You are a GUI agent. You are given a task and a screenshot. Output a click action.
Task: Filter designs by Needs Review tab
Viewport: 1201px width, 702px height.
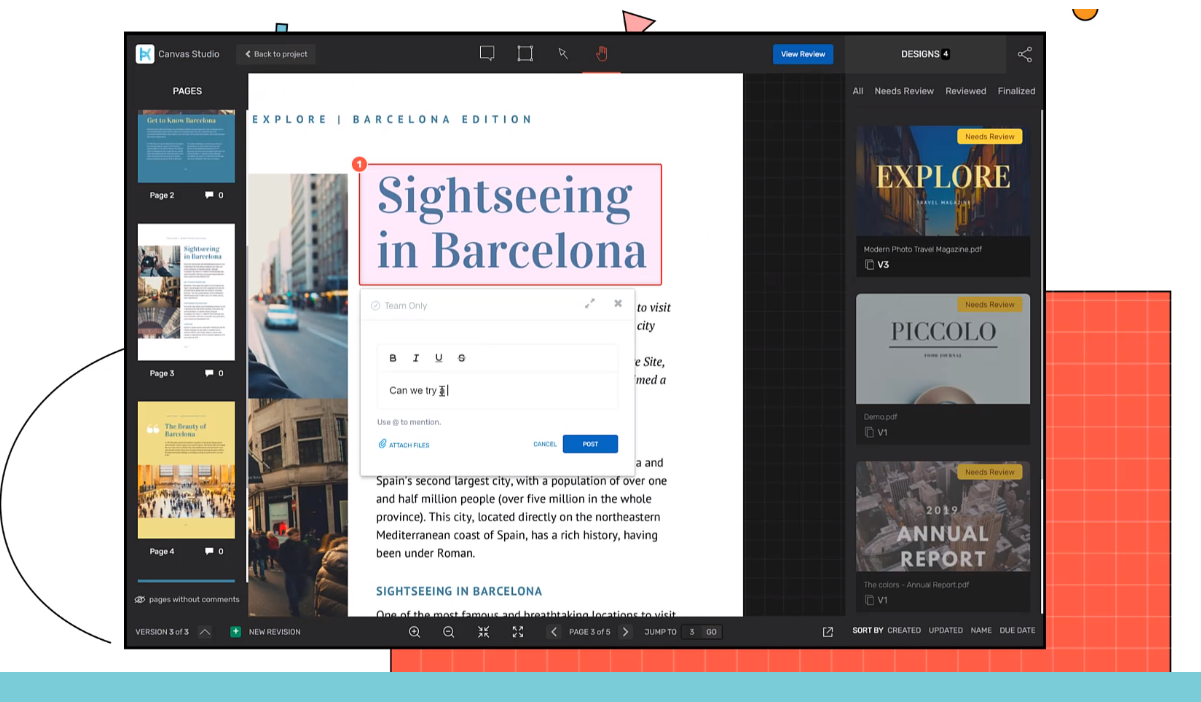904,91
